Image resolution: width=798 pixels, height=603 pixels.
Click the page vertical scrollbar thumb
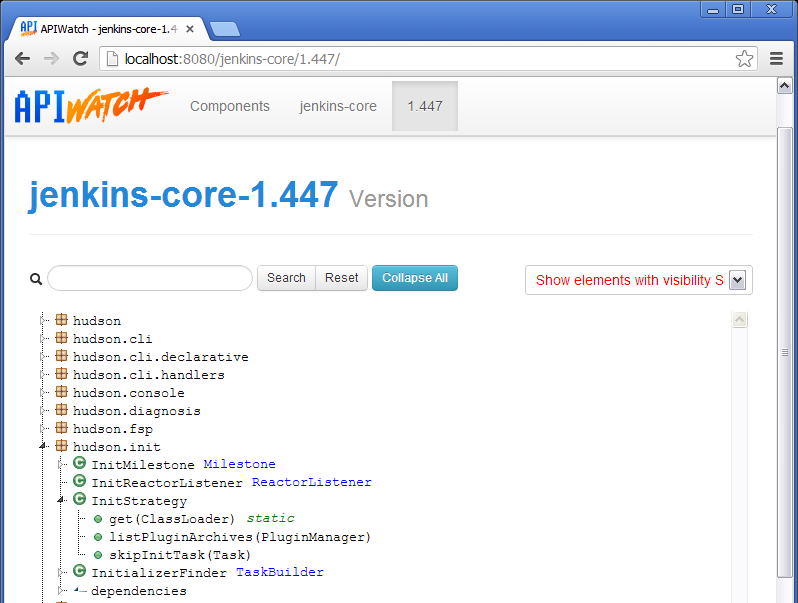784,351
